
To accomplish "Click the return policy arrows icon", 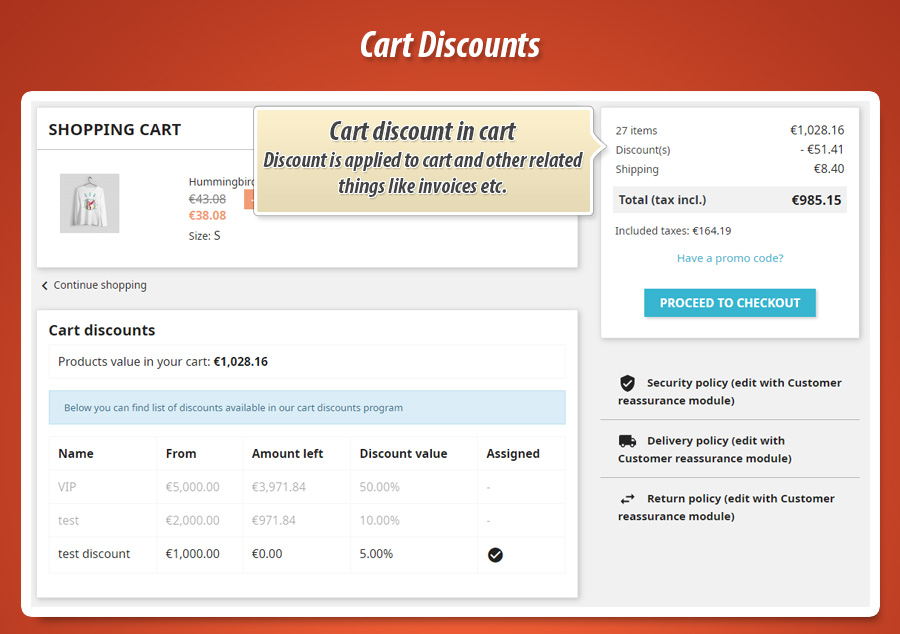I will (627, 499).
